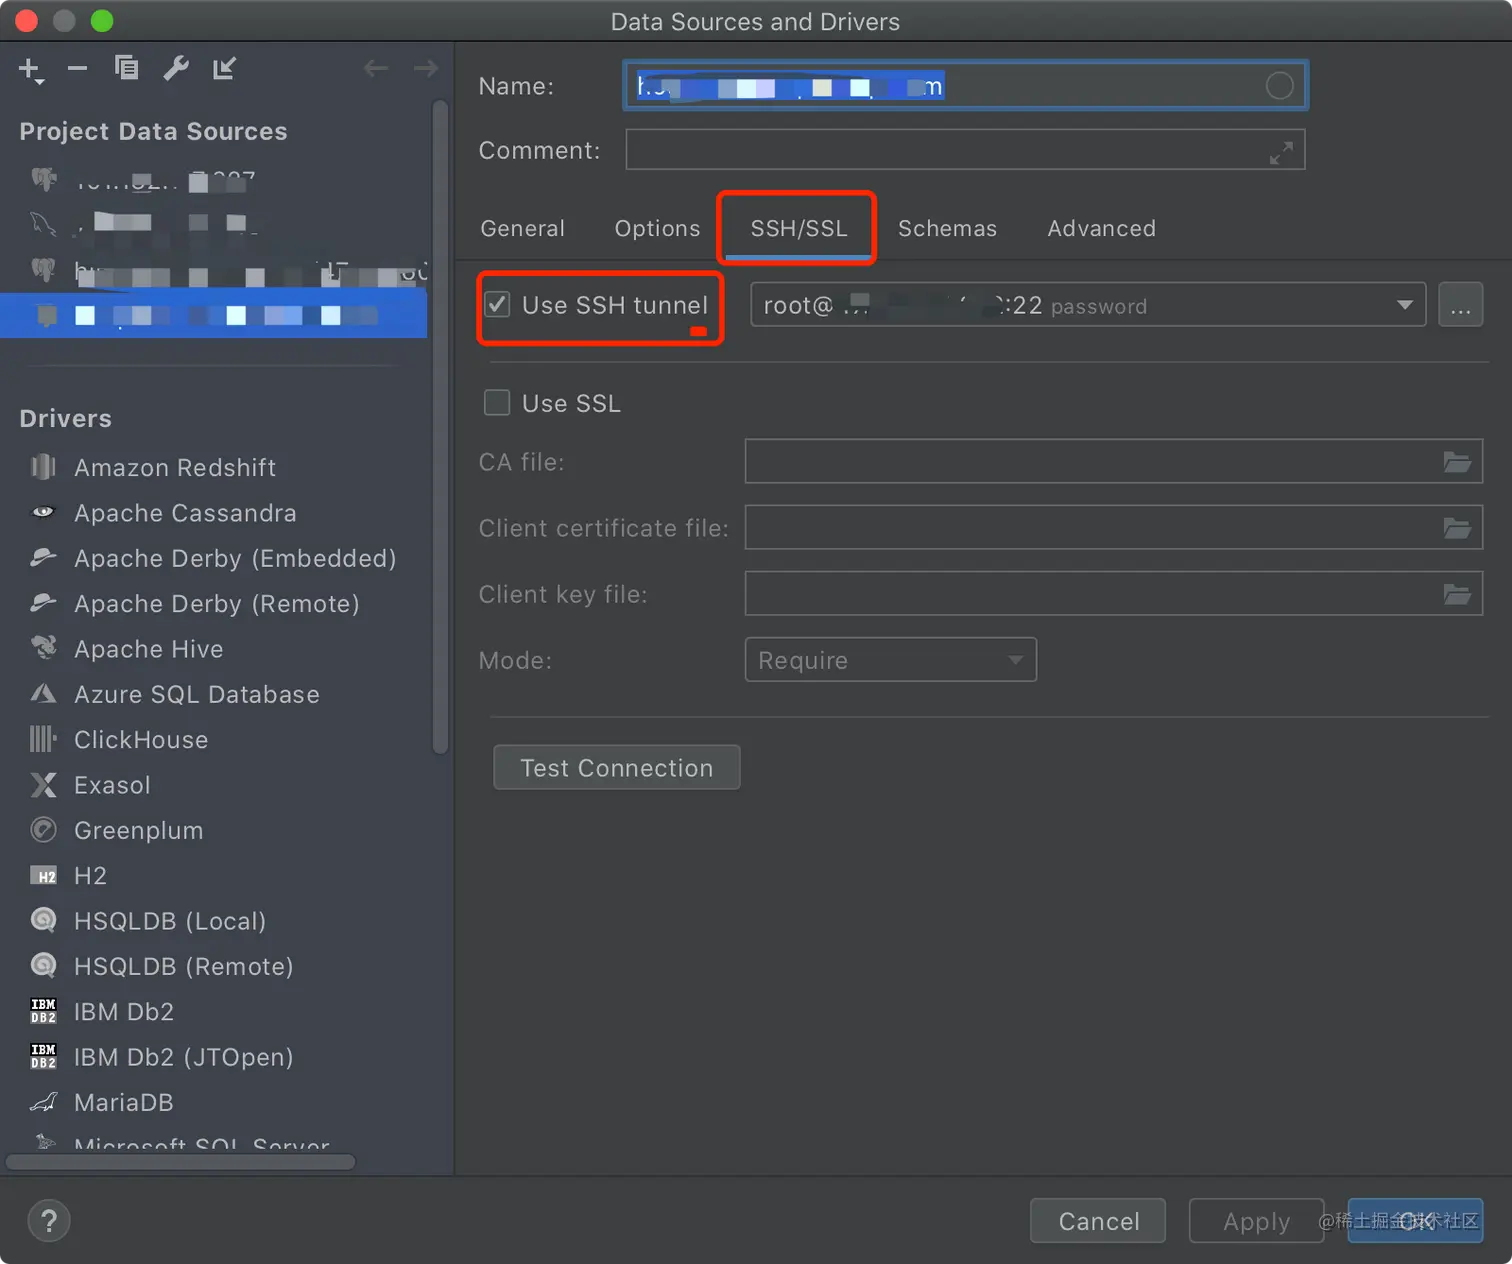Open data source properties wrench icon
Screen dimensions: 1512x1264
point(176,68)
